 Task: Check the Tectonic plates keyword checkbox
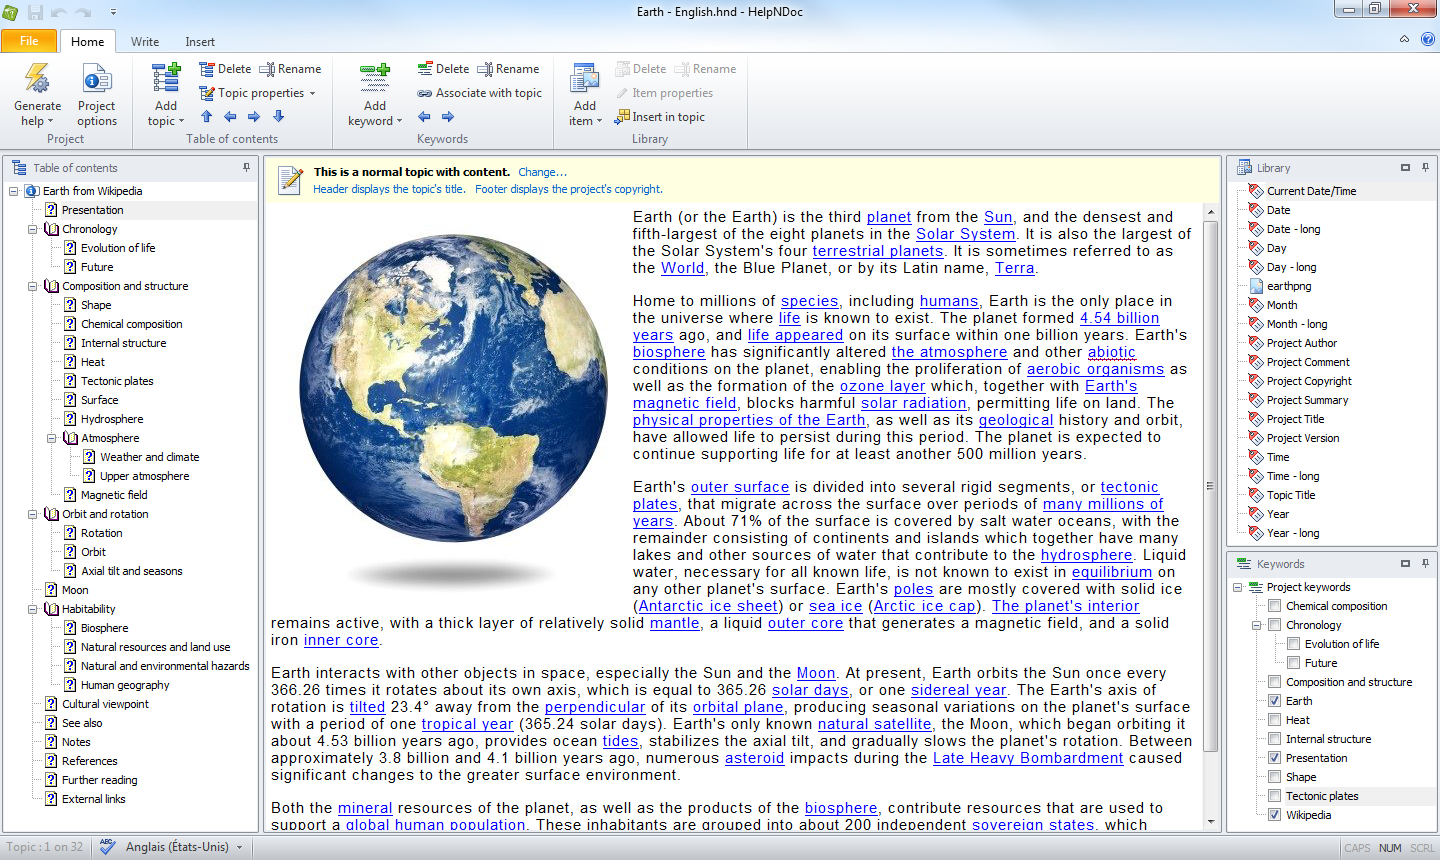(x=1274, y=796)
